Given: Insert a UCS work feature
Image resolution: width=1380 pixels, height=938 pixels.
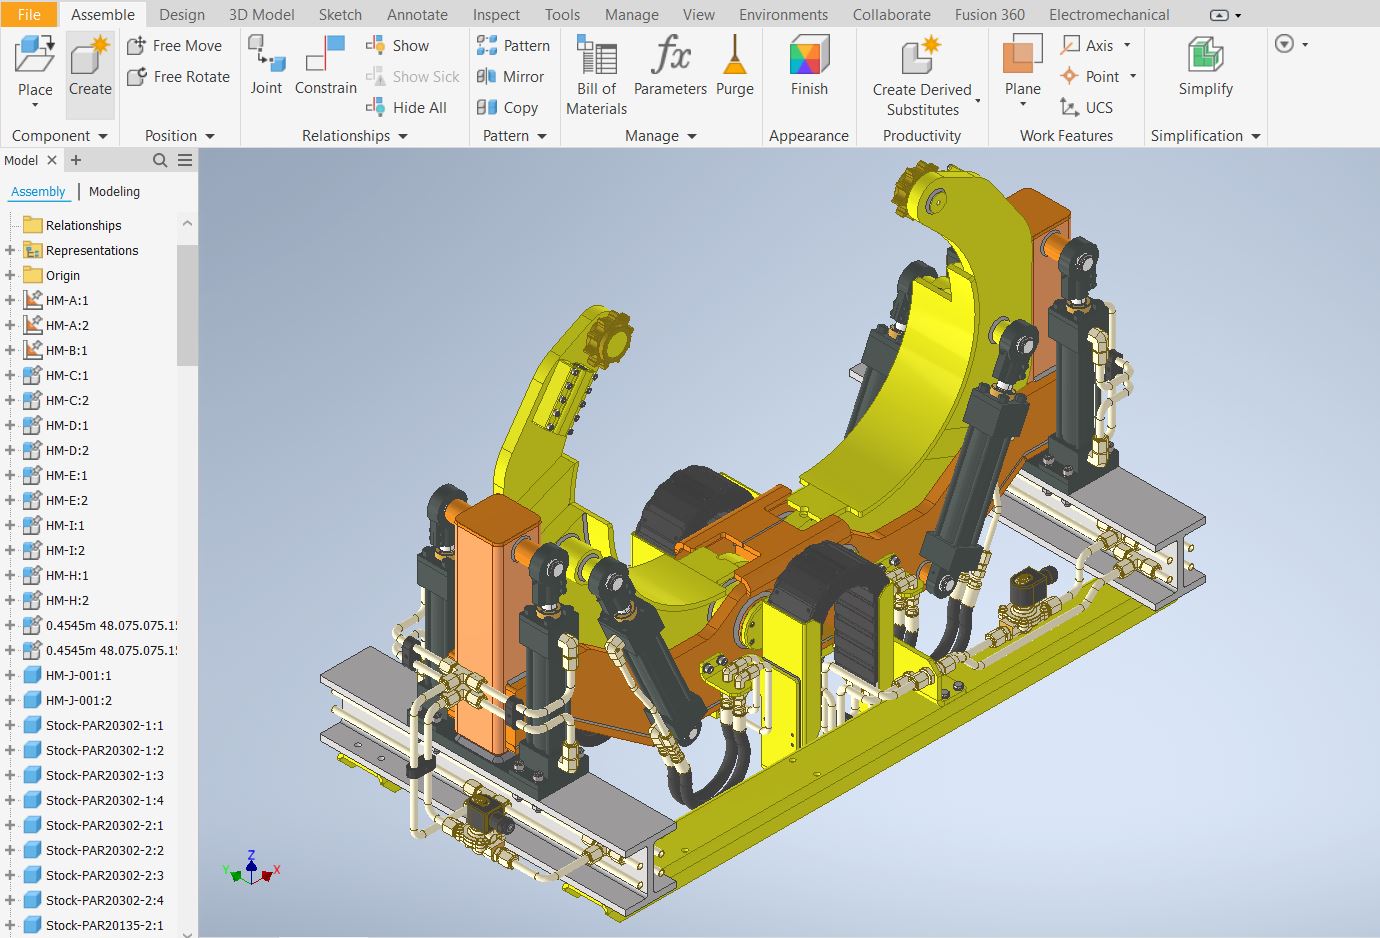Looking at the screenshot, I should coord(1086,108).
